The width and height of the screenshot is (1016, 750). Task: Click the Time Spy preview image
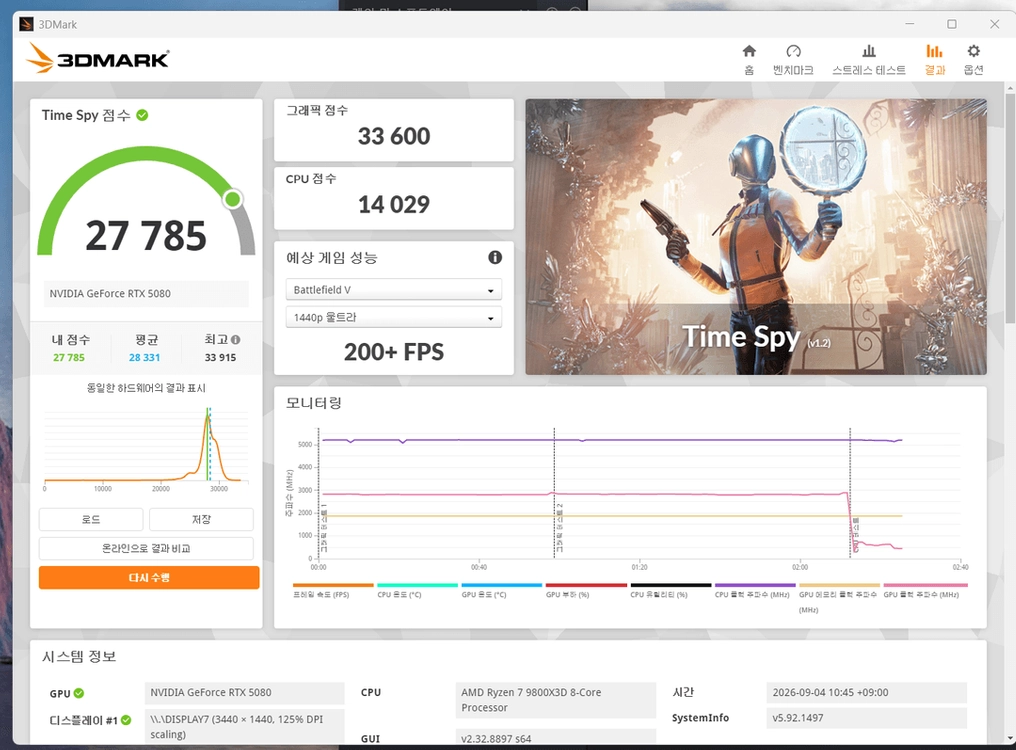pos(756,237)
